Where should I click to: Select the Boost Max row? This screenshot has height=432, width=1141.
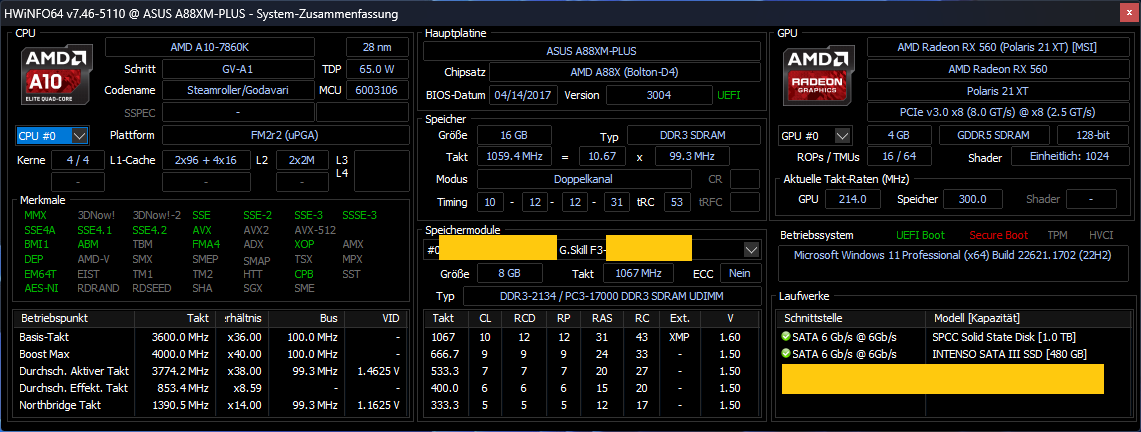point(211,354)
